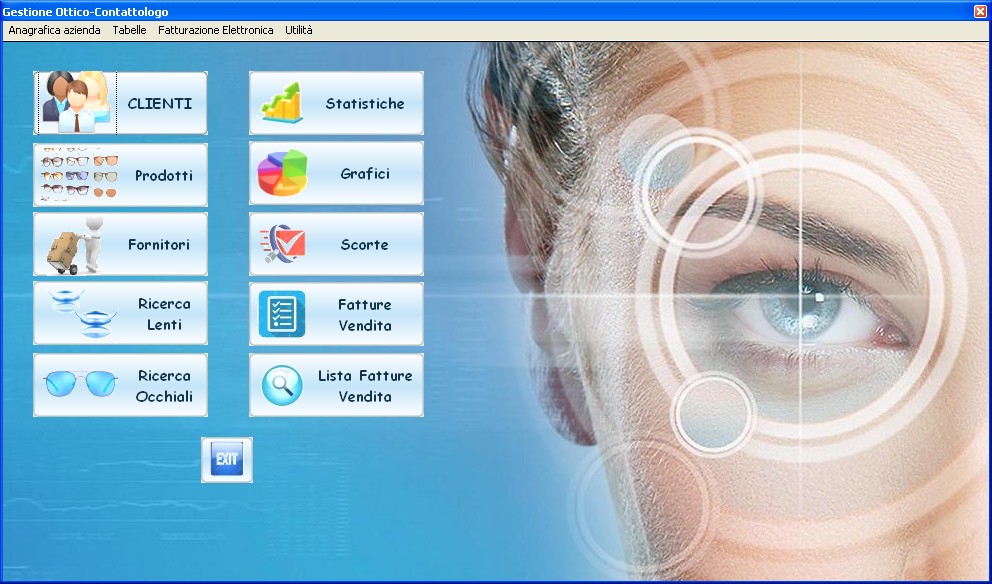The width and height of the screenshot is (992, 584).
Task: Click the bar chart icon for Statistiche
Action: point(282,103)
